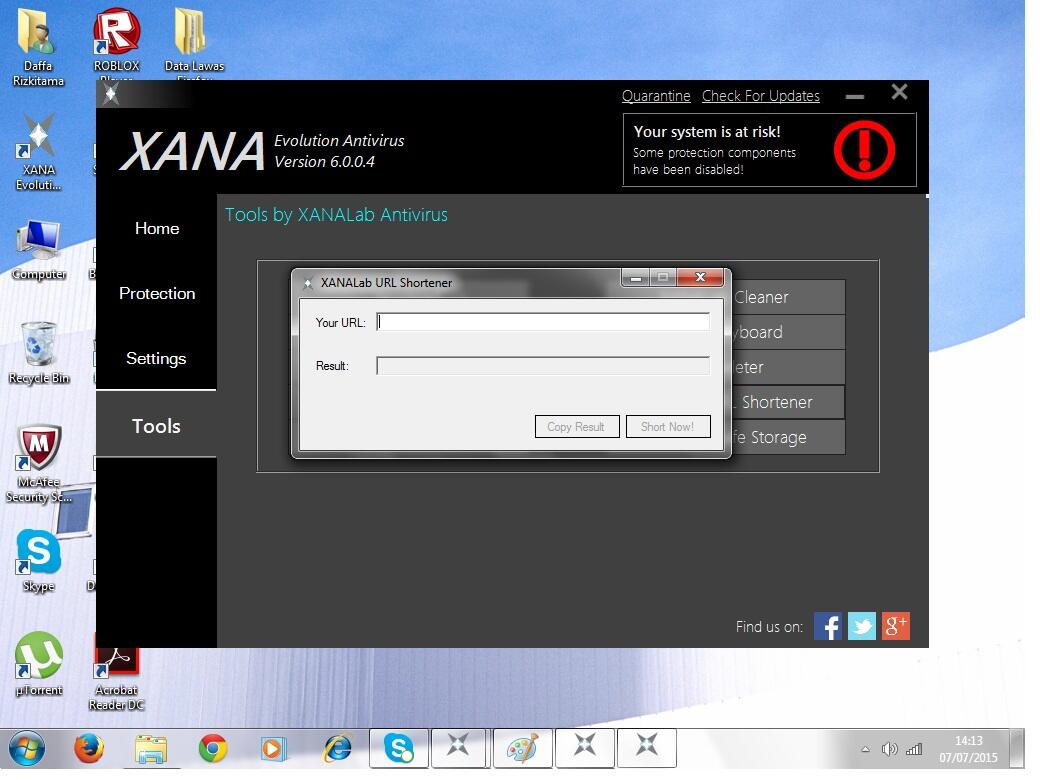Select the Tools section in XANA

157,426
